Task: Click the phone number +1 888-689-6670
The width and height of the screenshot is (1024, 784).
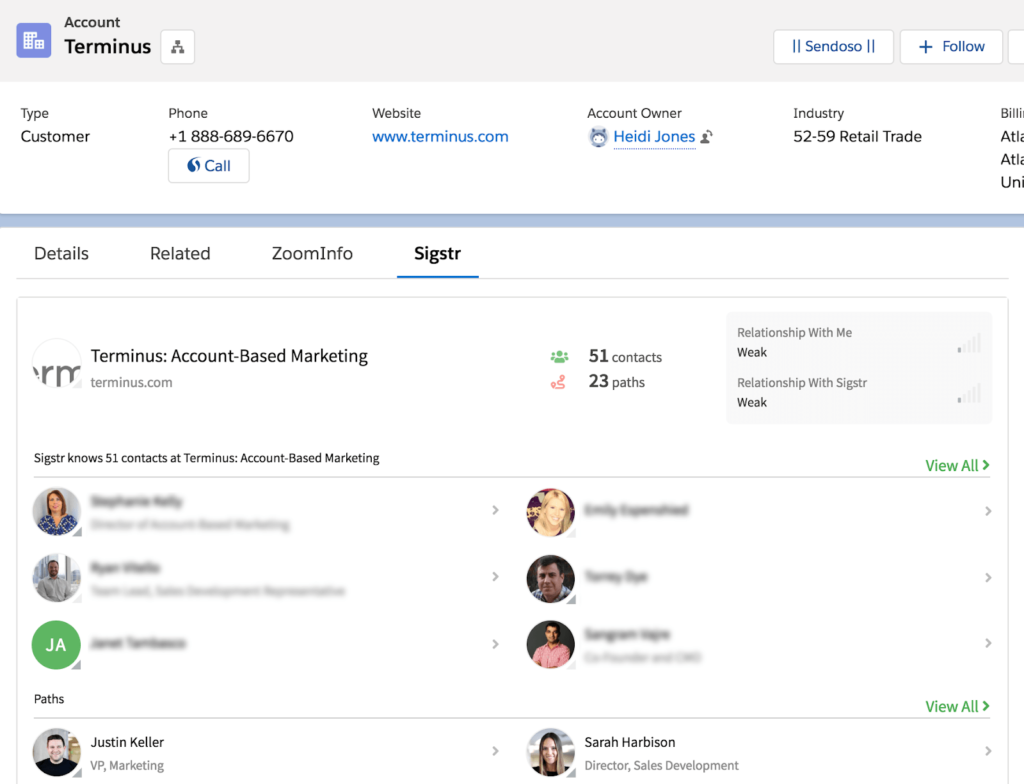Action: tap(231, 137)
